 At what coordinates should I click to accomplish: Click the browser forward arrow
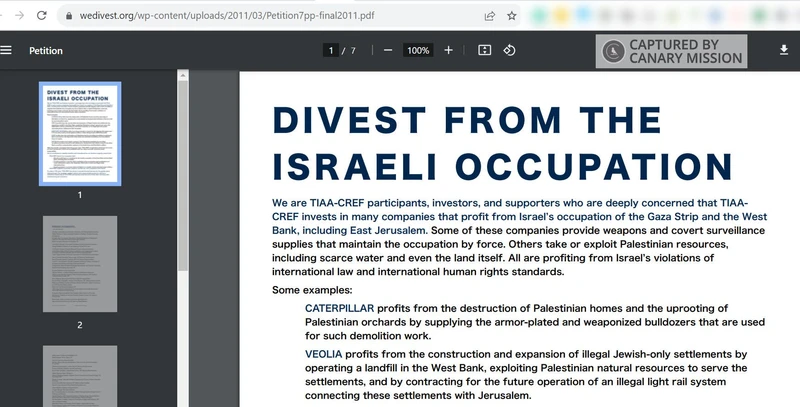19,15
